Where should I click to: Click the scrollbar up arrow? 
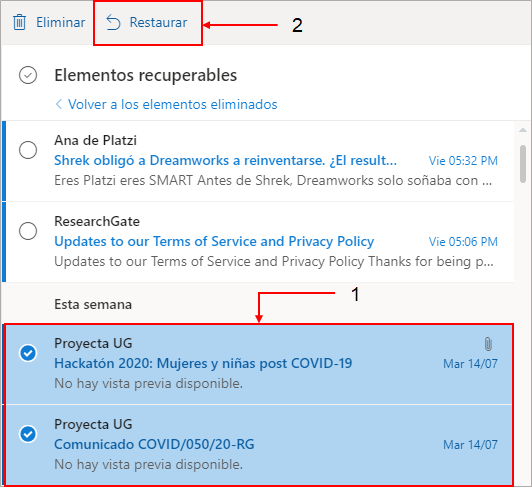tap(523, 130)
